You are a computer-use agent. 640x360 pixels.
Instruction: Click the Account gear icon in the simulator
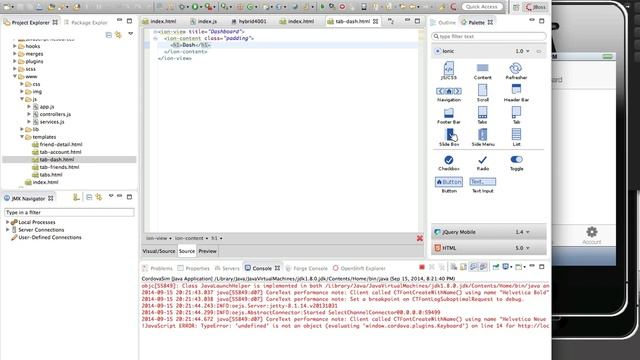591,232
